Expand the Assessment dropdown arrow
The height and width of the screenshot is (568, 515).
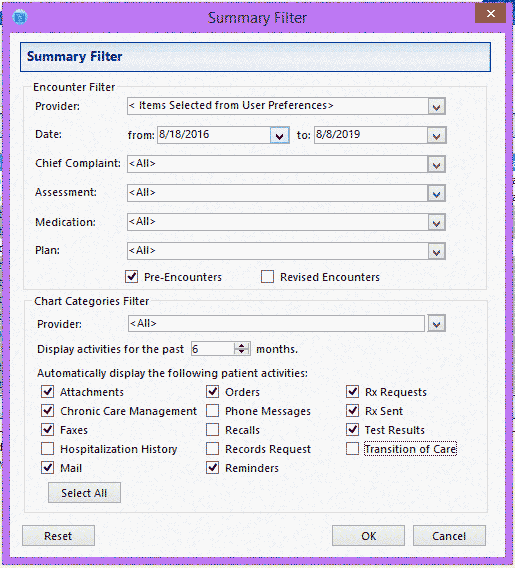tap(436, 193)
